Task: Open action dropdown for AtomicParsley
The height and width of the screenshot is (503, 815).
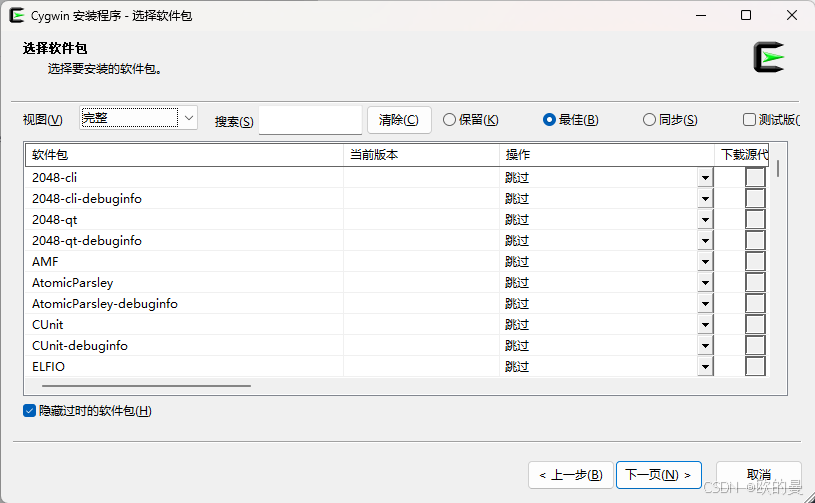Action: click(705, 283)
